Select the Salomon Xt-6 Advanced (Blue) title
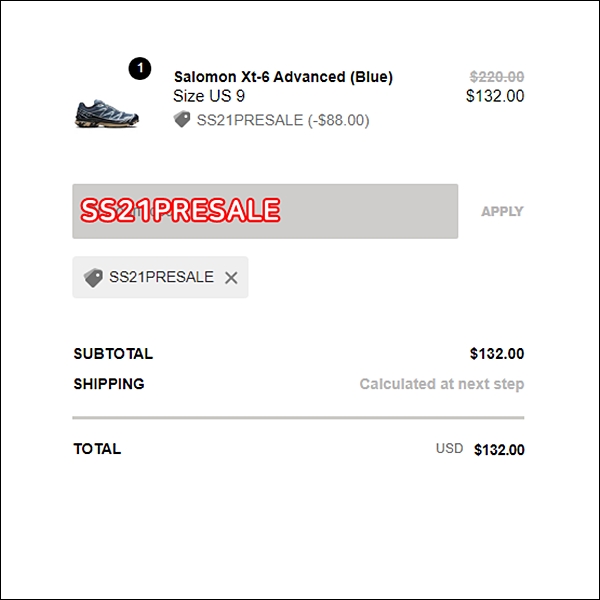600x600 pixels. (283, 77)
